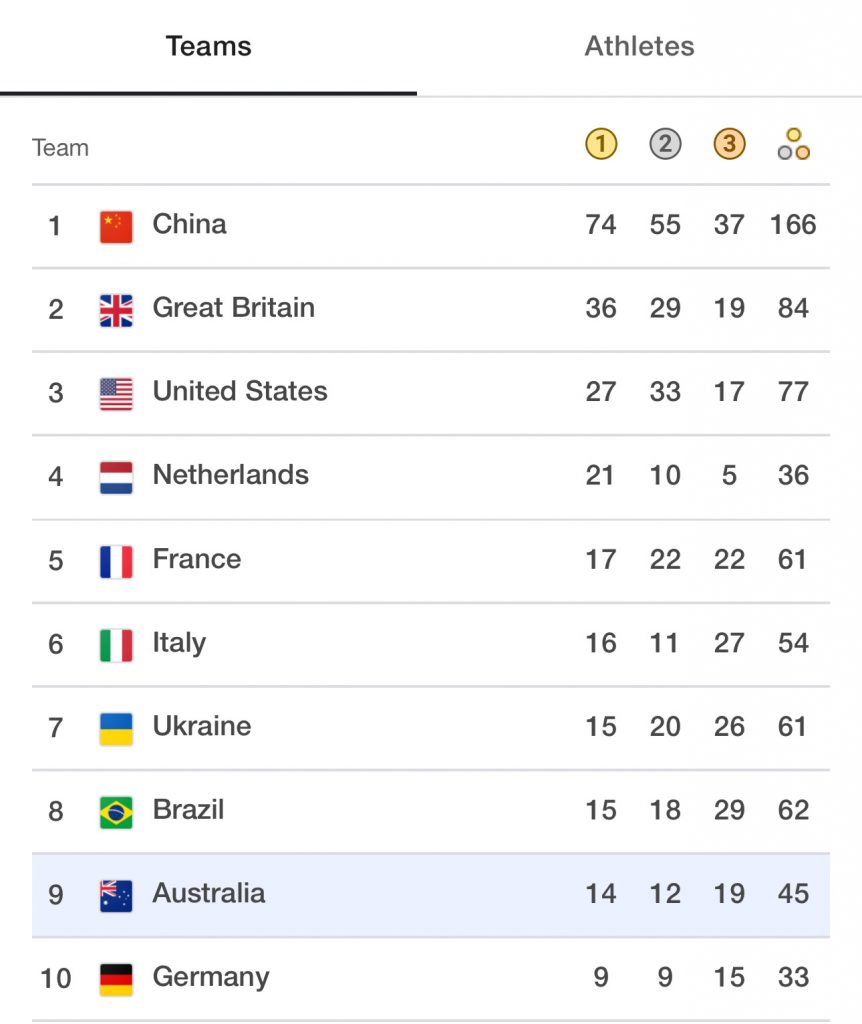The width and height of the screenshot is (862, 1024).
Task: Select the Teams tab
Action: click(208, 46)
